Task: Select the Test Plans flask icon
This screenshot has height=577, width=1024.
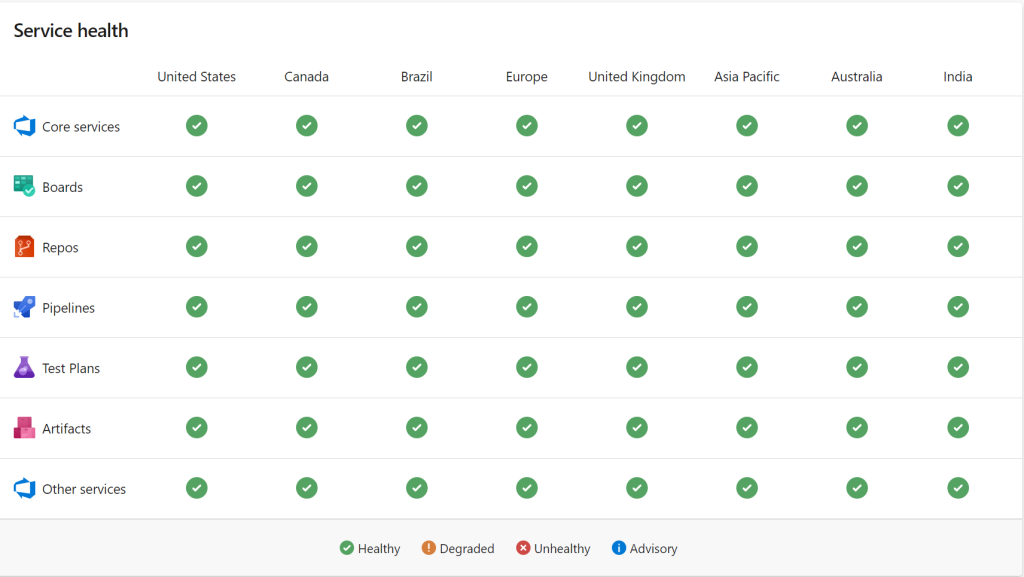Action: point(23,367)
